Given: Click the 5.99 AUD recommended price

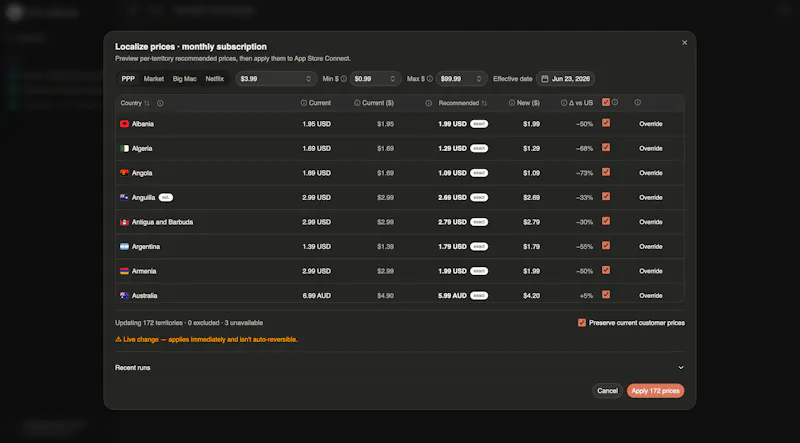Looking at the screenshot, I should pyautogui.click(x=452, y=296).
